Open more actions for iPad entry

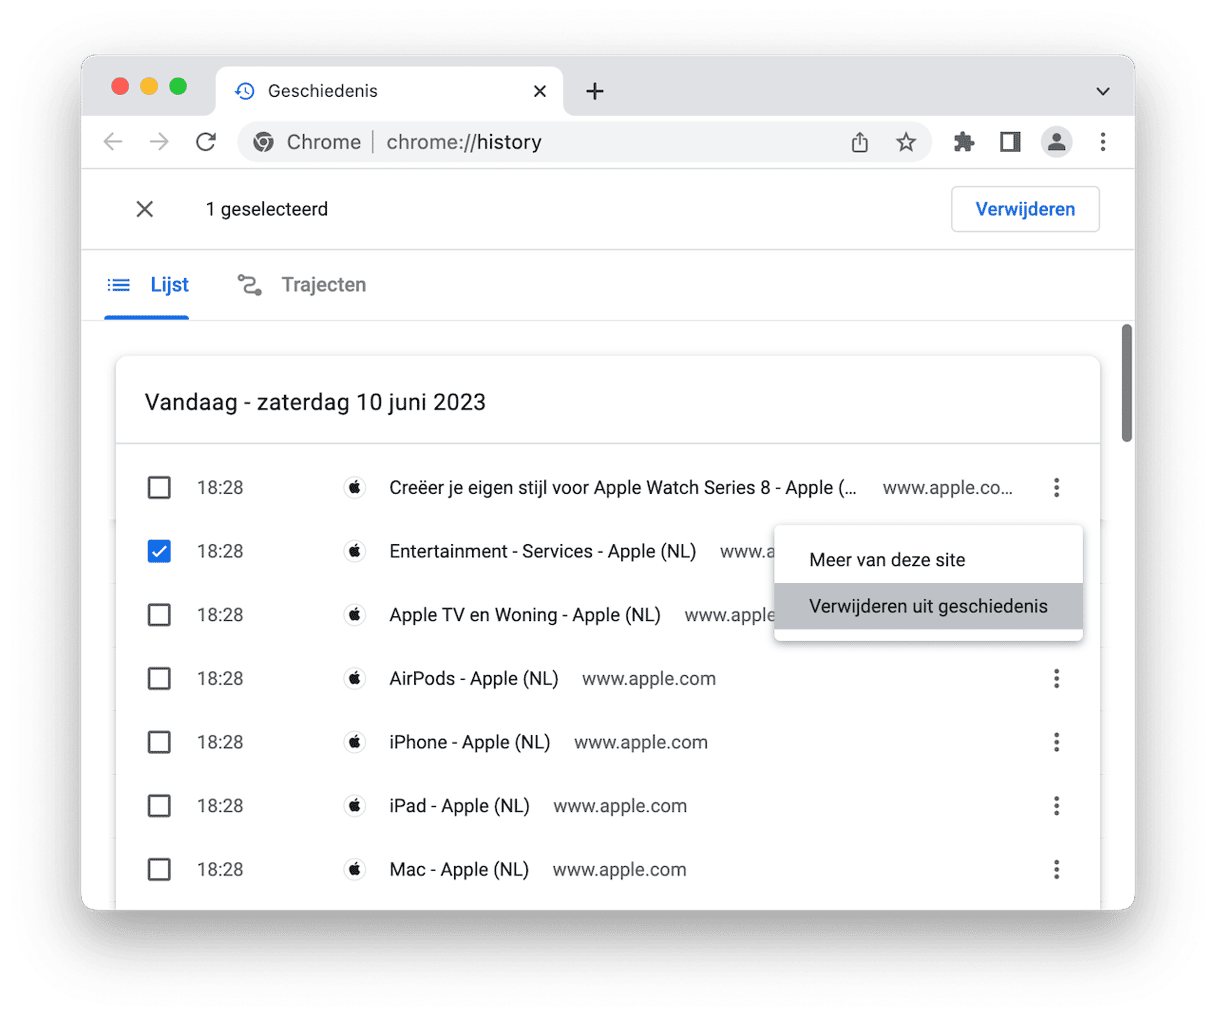1056,806
